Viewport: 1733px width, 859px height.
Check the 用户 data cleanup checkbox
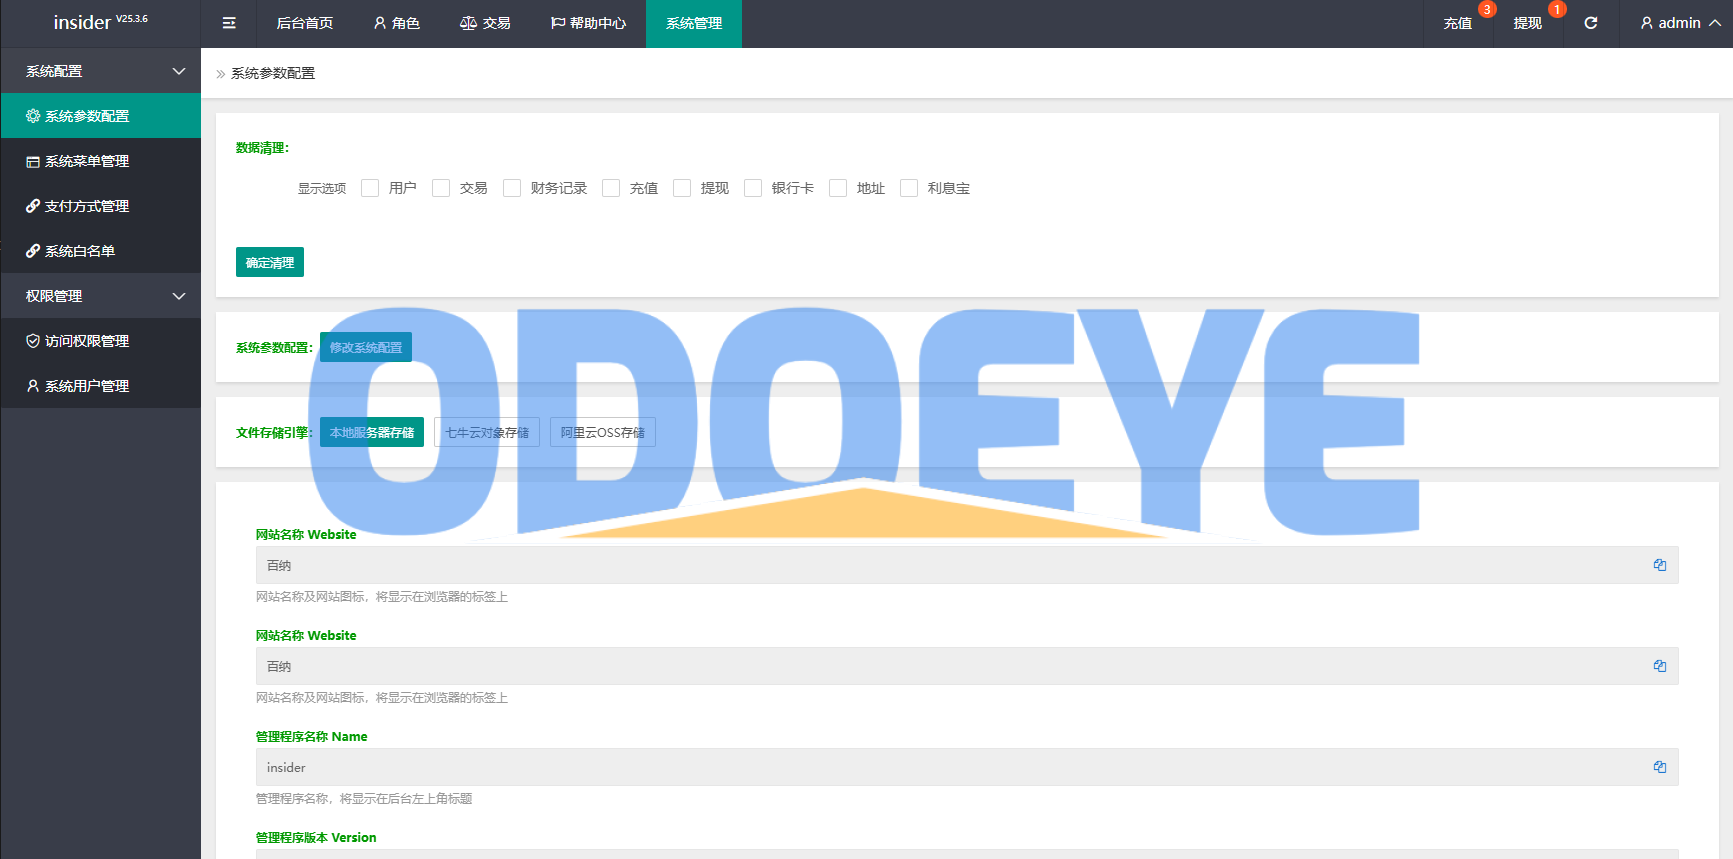tap(370, 188)
